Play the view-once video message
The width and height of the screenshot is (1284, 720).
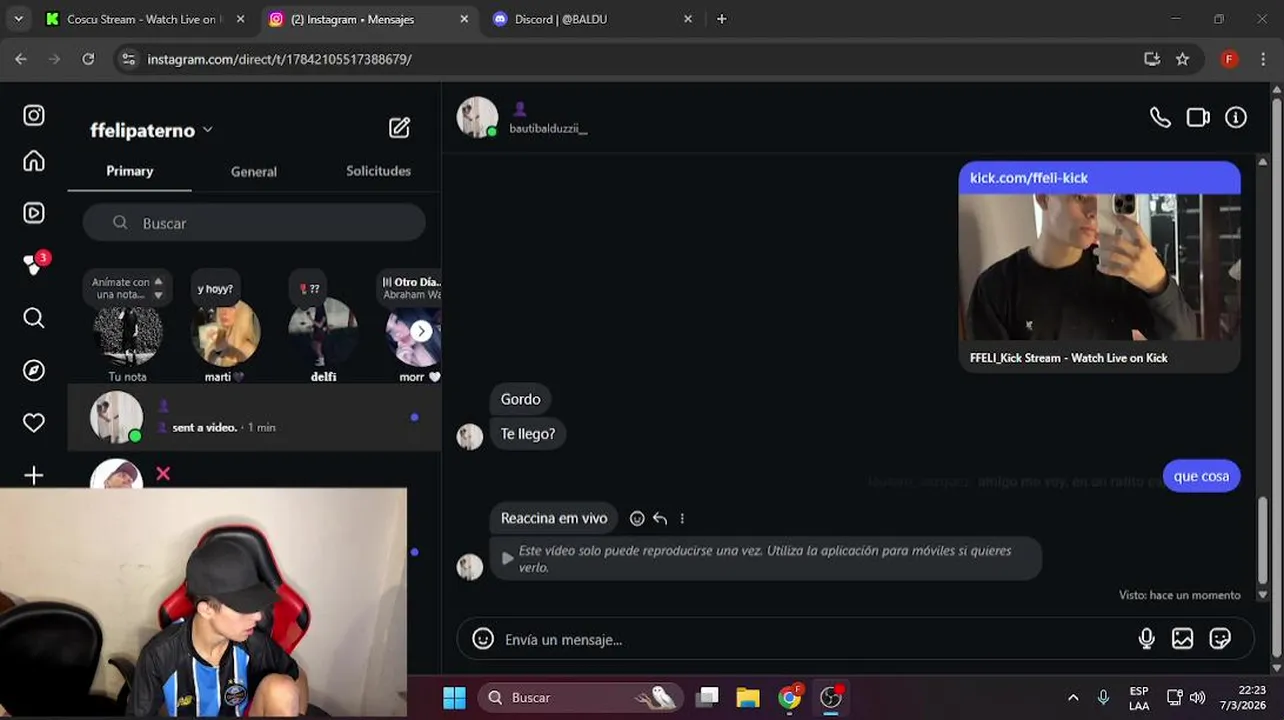pos(765,559)
